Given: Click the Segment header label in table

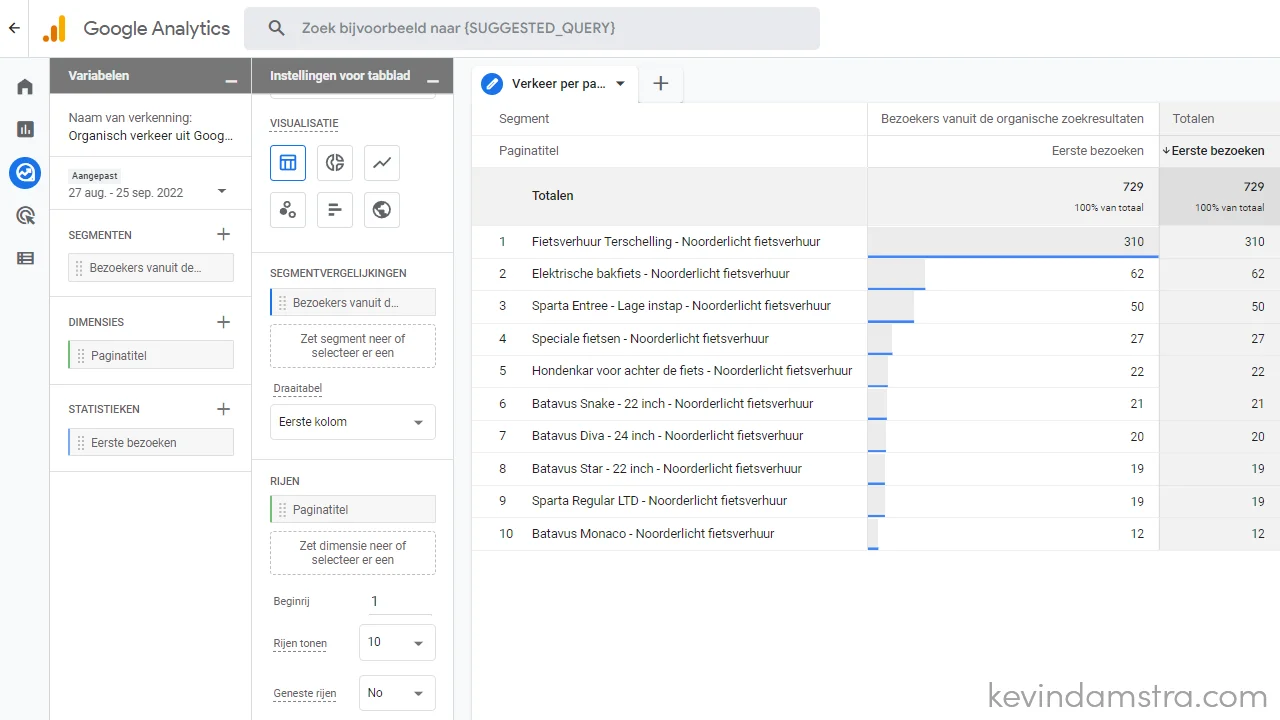Looking at the screenshot, I should 524,118.
